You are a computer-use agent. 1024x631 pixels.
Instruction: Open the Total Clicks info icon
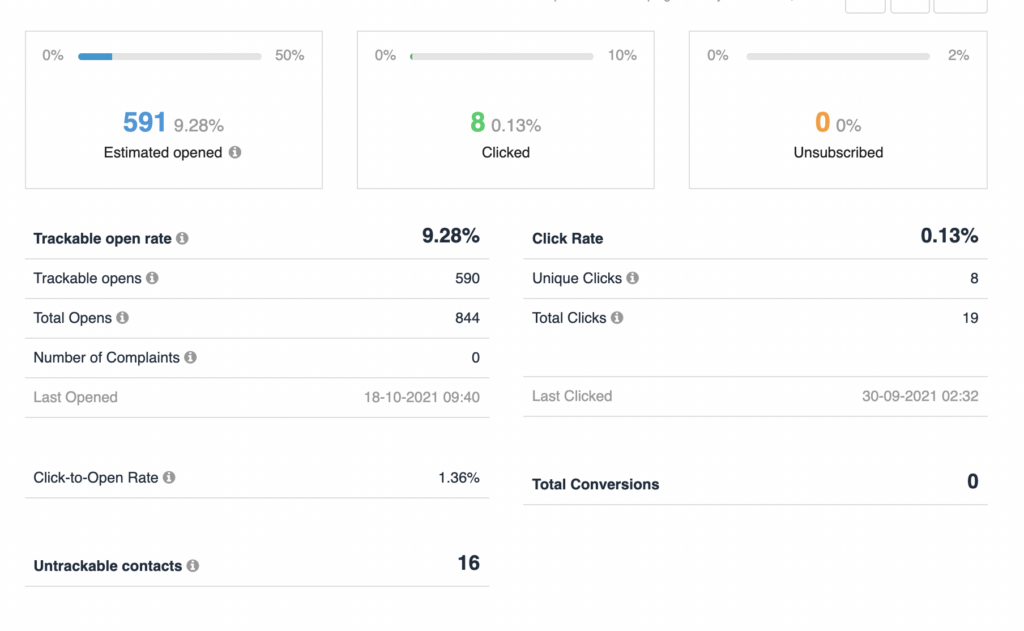(x=617, y=318)
